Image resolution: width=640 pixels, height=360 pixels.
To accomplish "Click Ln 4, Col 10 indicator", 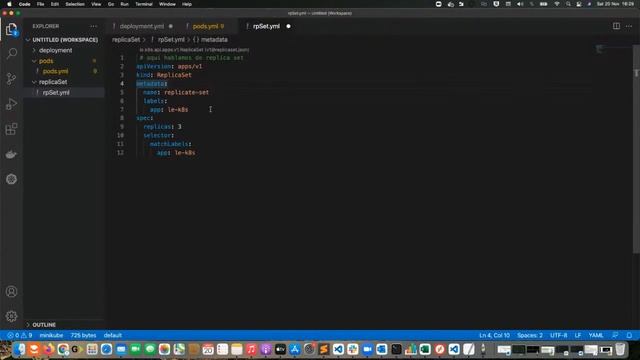I will pos(494,335).
